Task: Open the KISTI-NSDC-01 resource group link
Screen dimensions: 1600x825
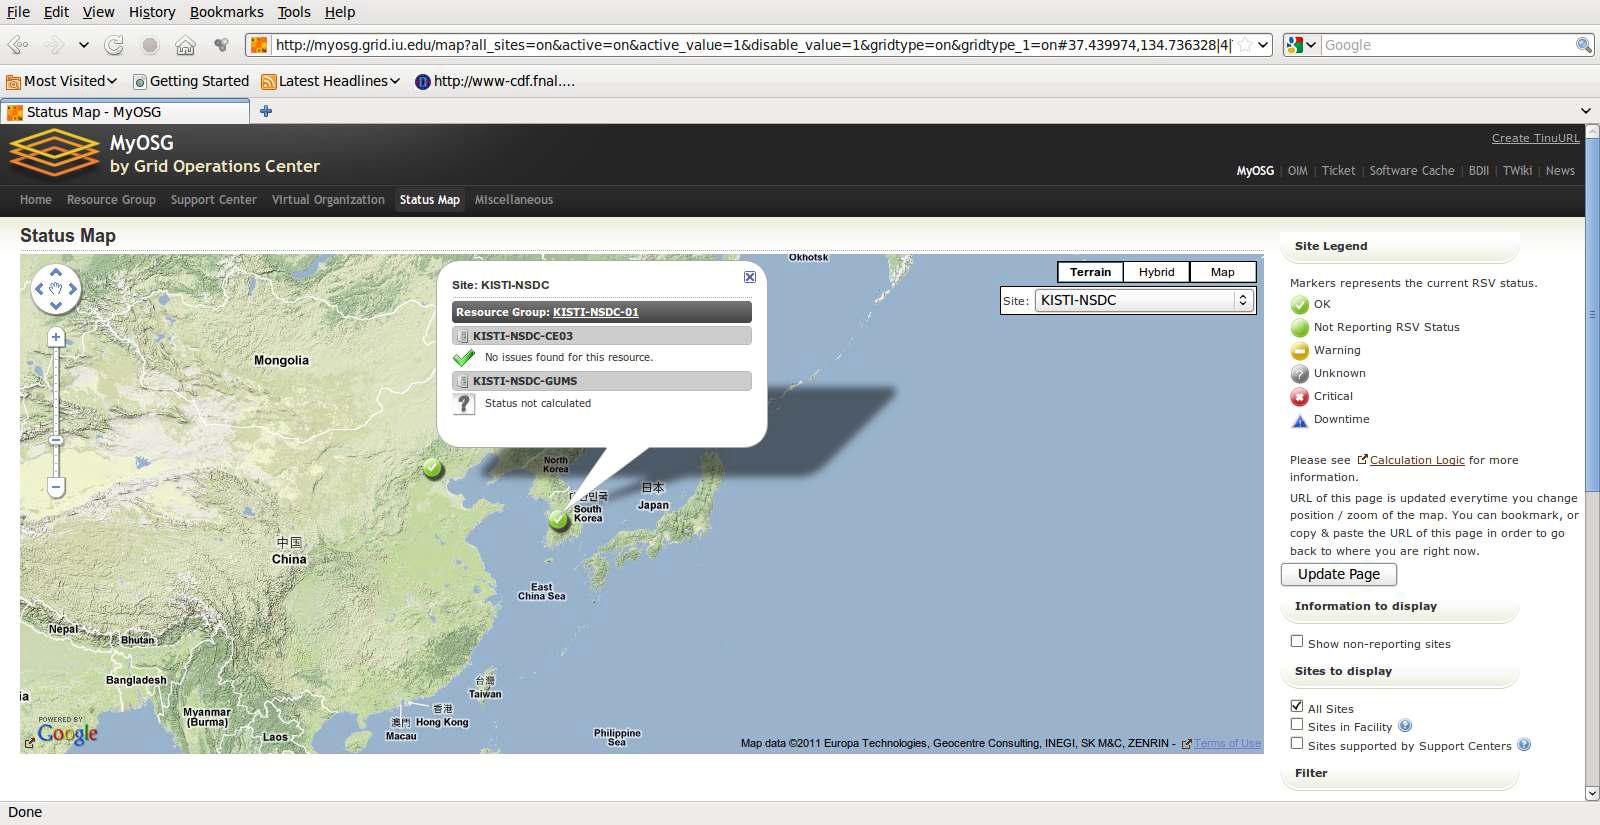Action: tap(595, 312)
